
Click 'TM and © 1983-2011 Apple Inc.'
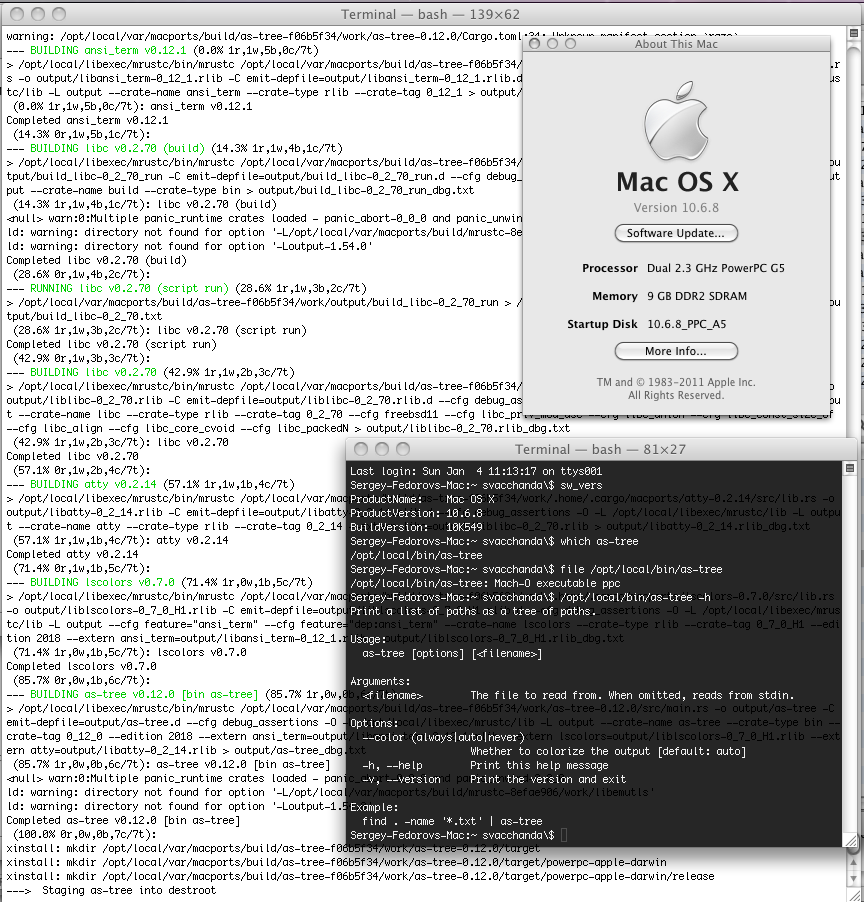pyautogui.click(x=676, y=382)
